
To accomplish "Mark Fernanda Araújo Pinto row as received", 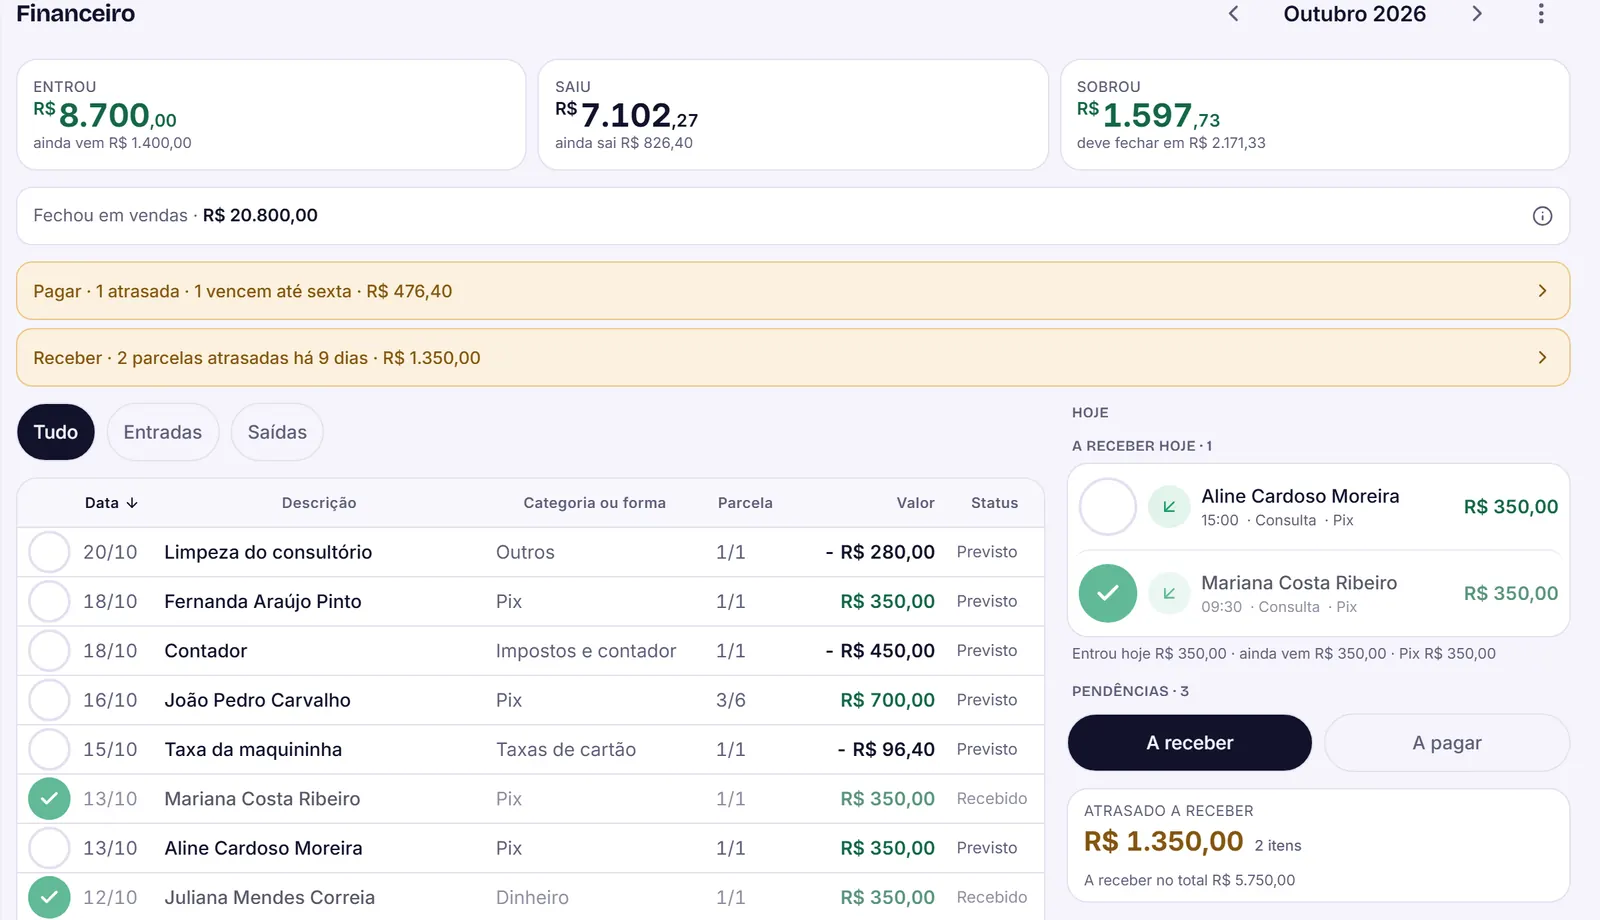I will (49, 601).
